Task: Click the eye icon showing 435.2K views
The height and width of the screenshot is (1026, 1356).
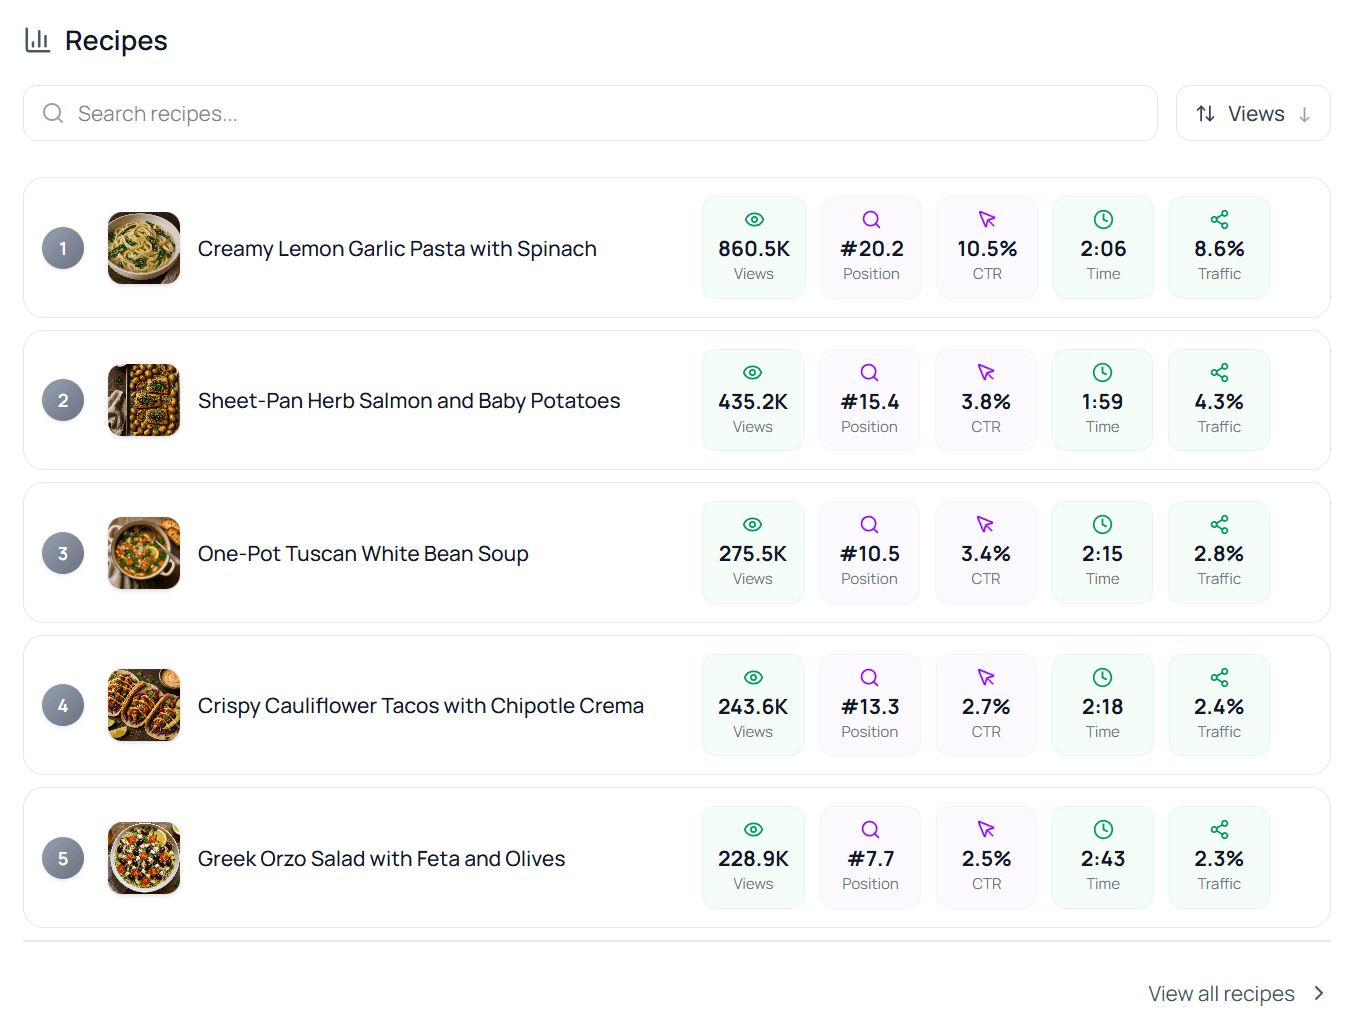Action: 752,371
